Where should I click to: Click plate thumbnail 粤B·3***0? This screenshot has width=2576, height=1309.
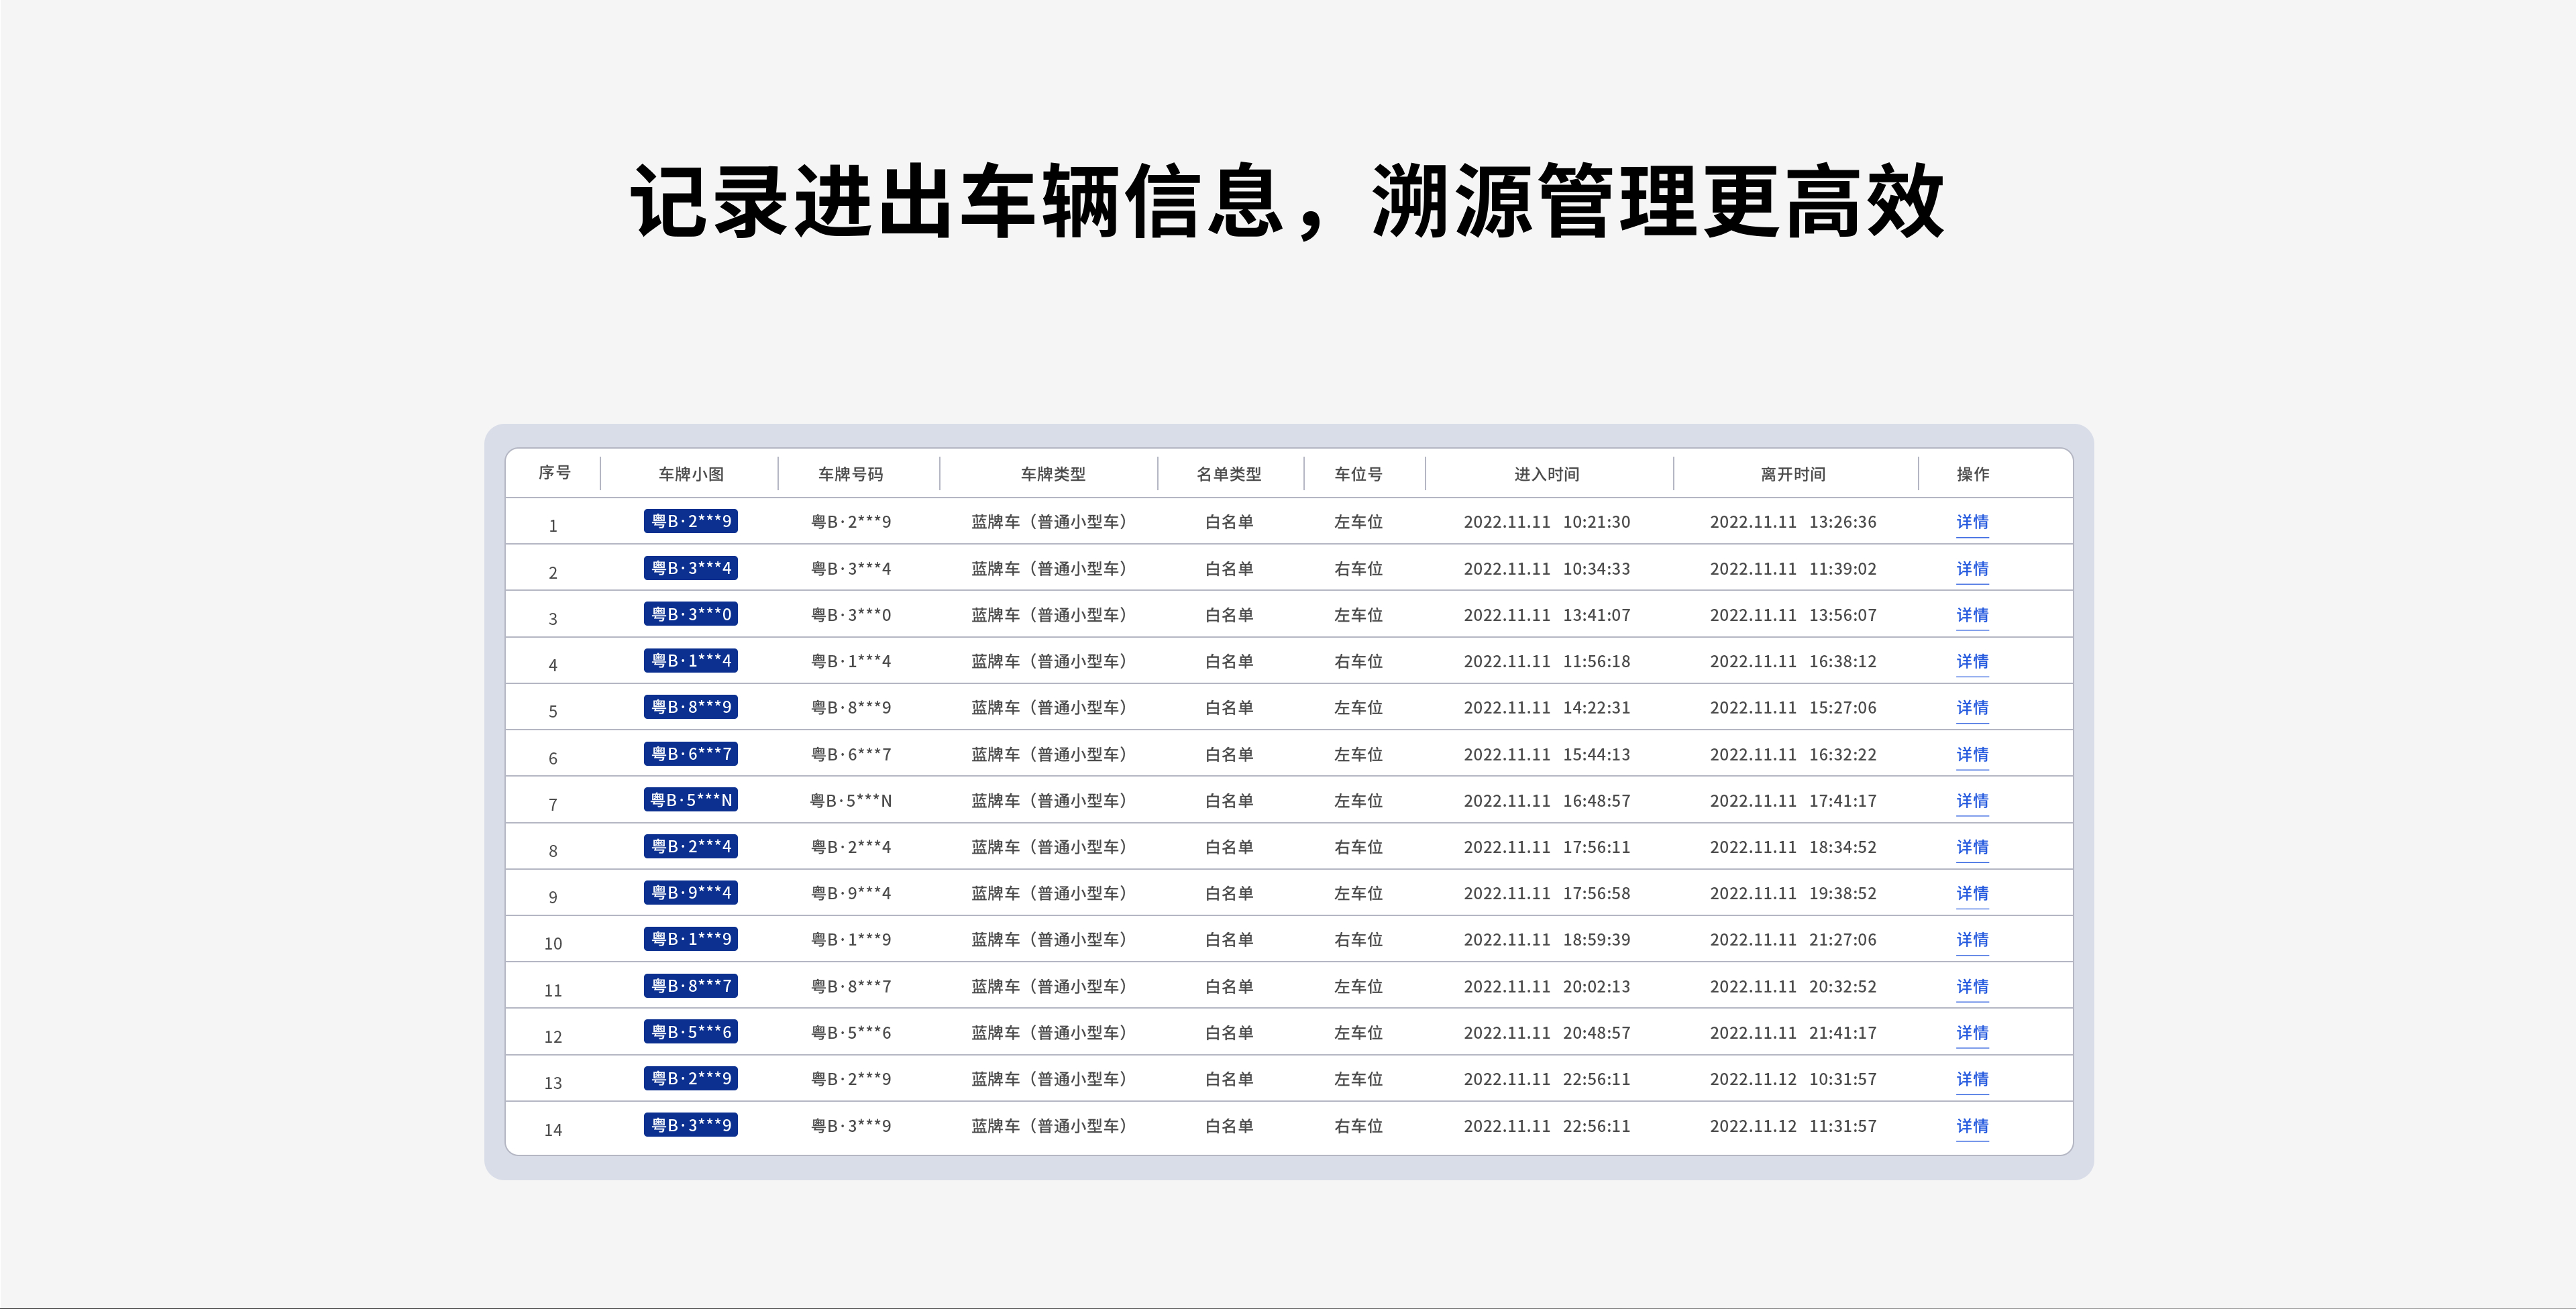pyautogui.click(x=691, y=614)
